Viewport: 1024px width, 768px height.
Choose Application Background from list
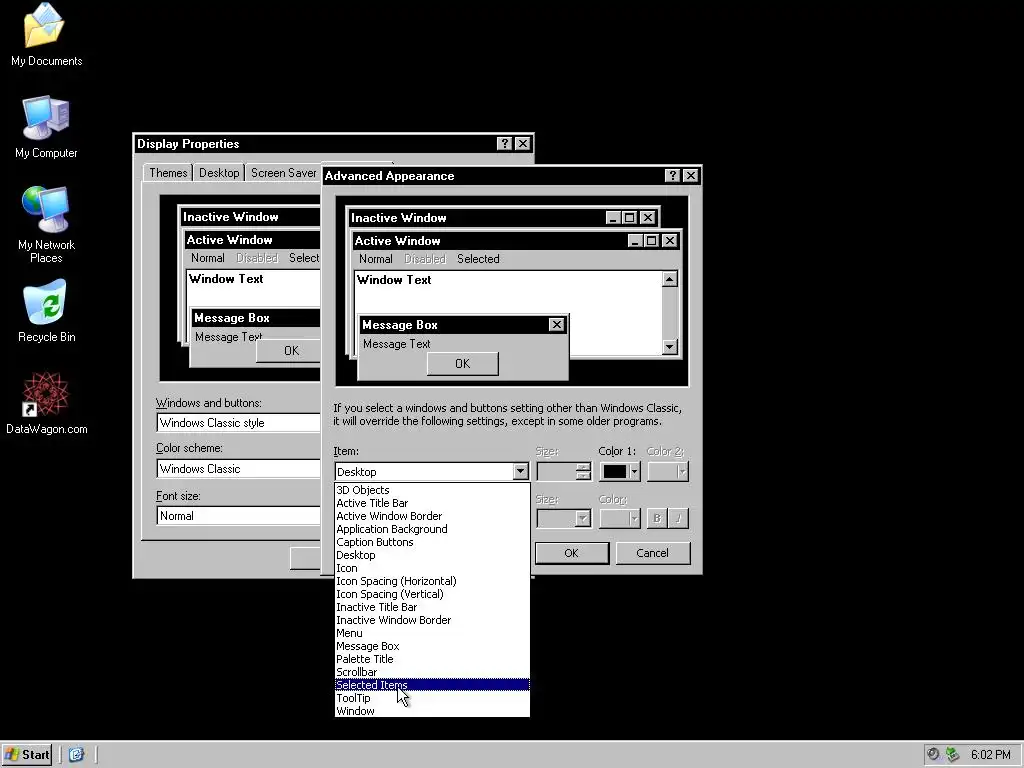(432, 529)
